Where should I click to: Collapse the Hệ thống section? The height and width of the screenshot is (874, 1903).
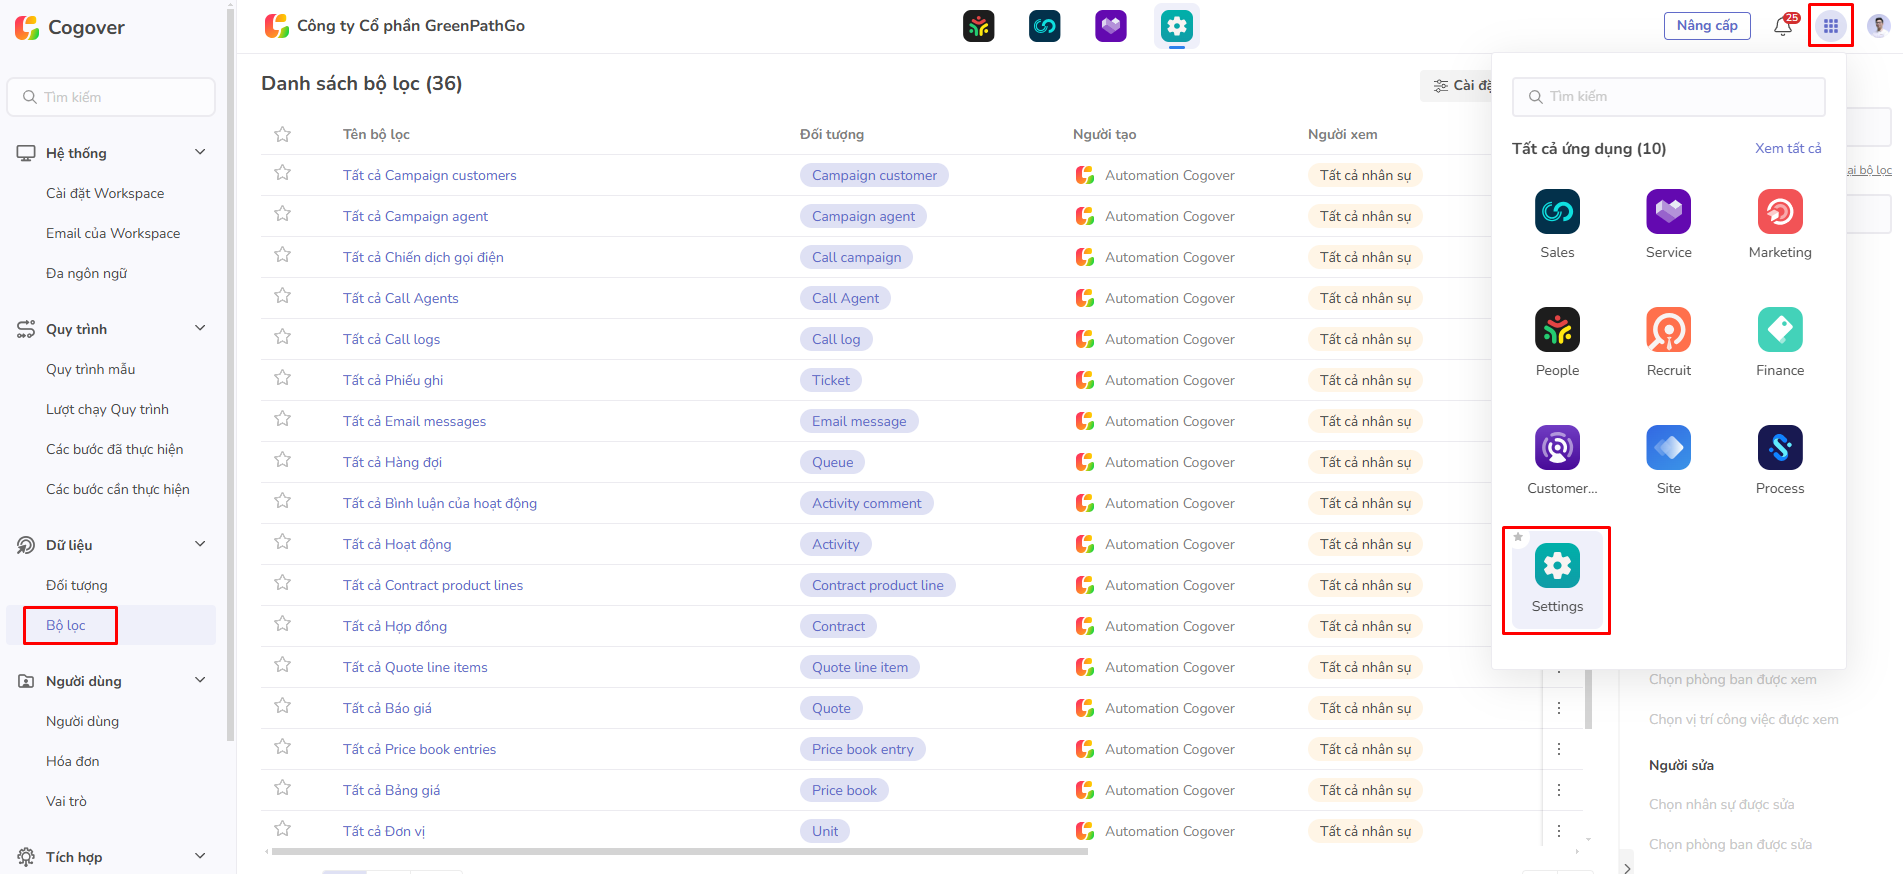[x=200, y=152]
